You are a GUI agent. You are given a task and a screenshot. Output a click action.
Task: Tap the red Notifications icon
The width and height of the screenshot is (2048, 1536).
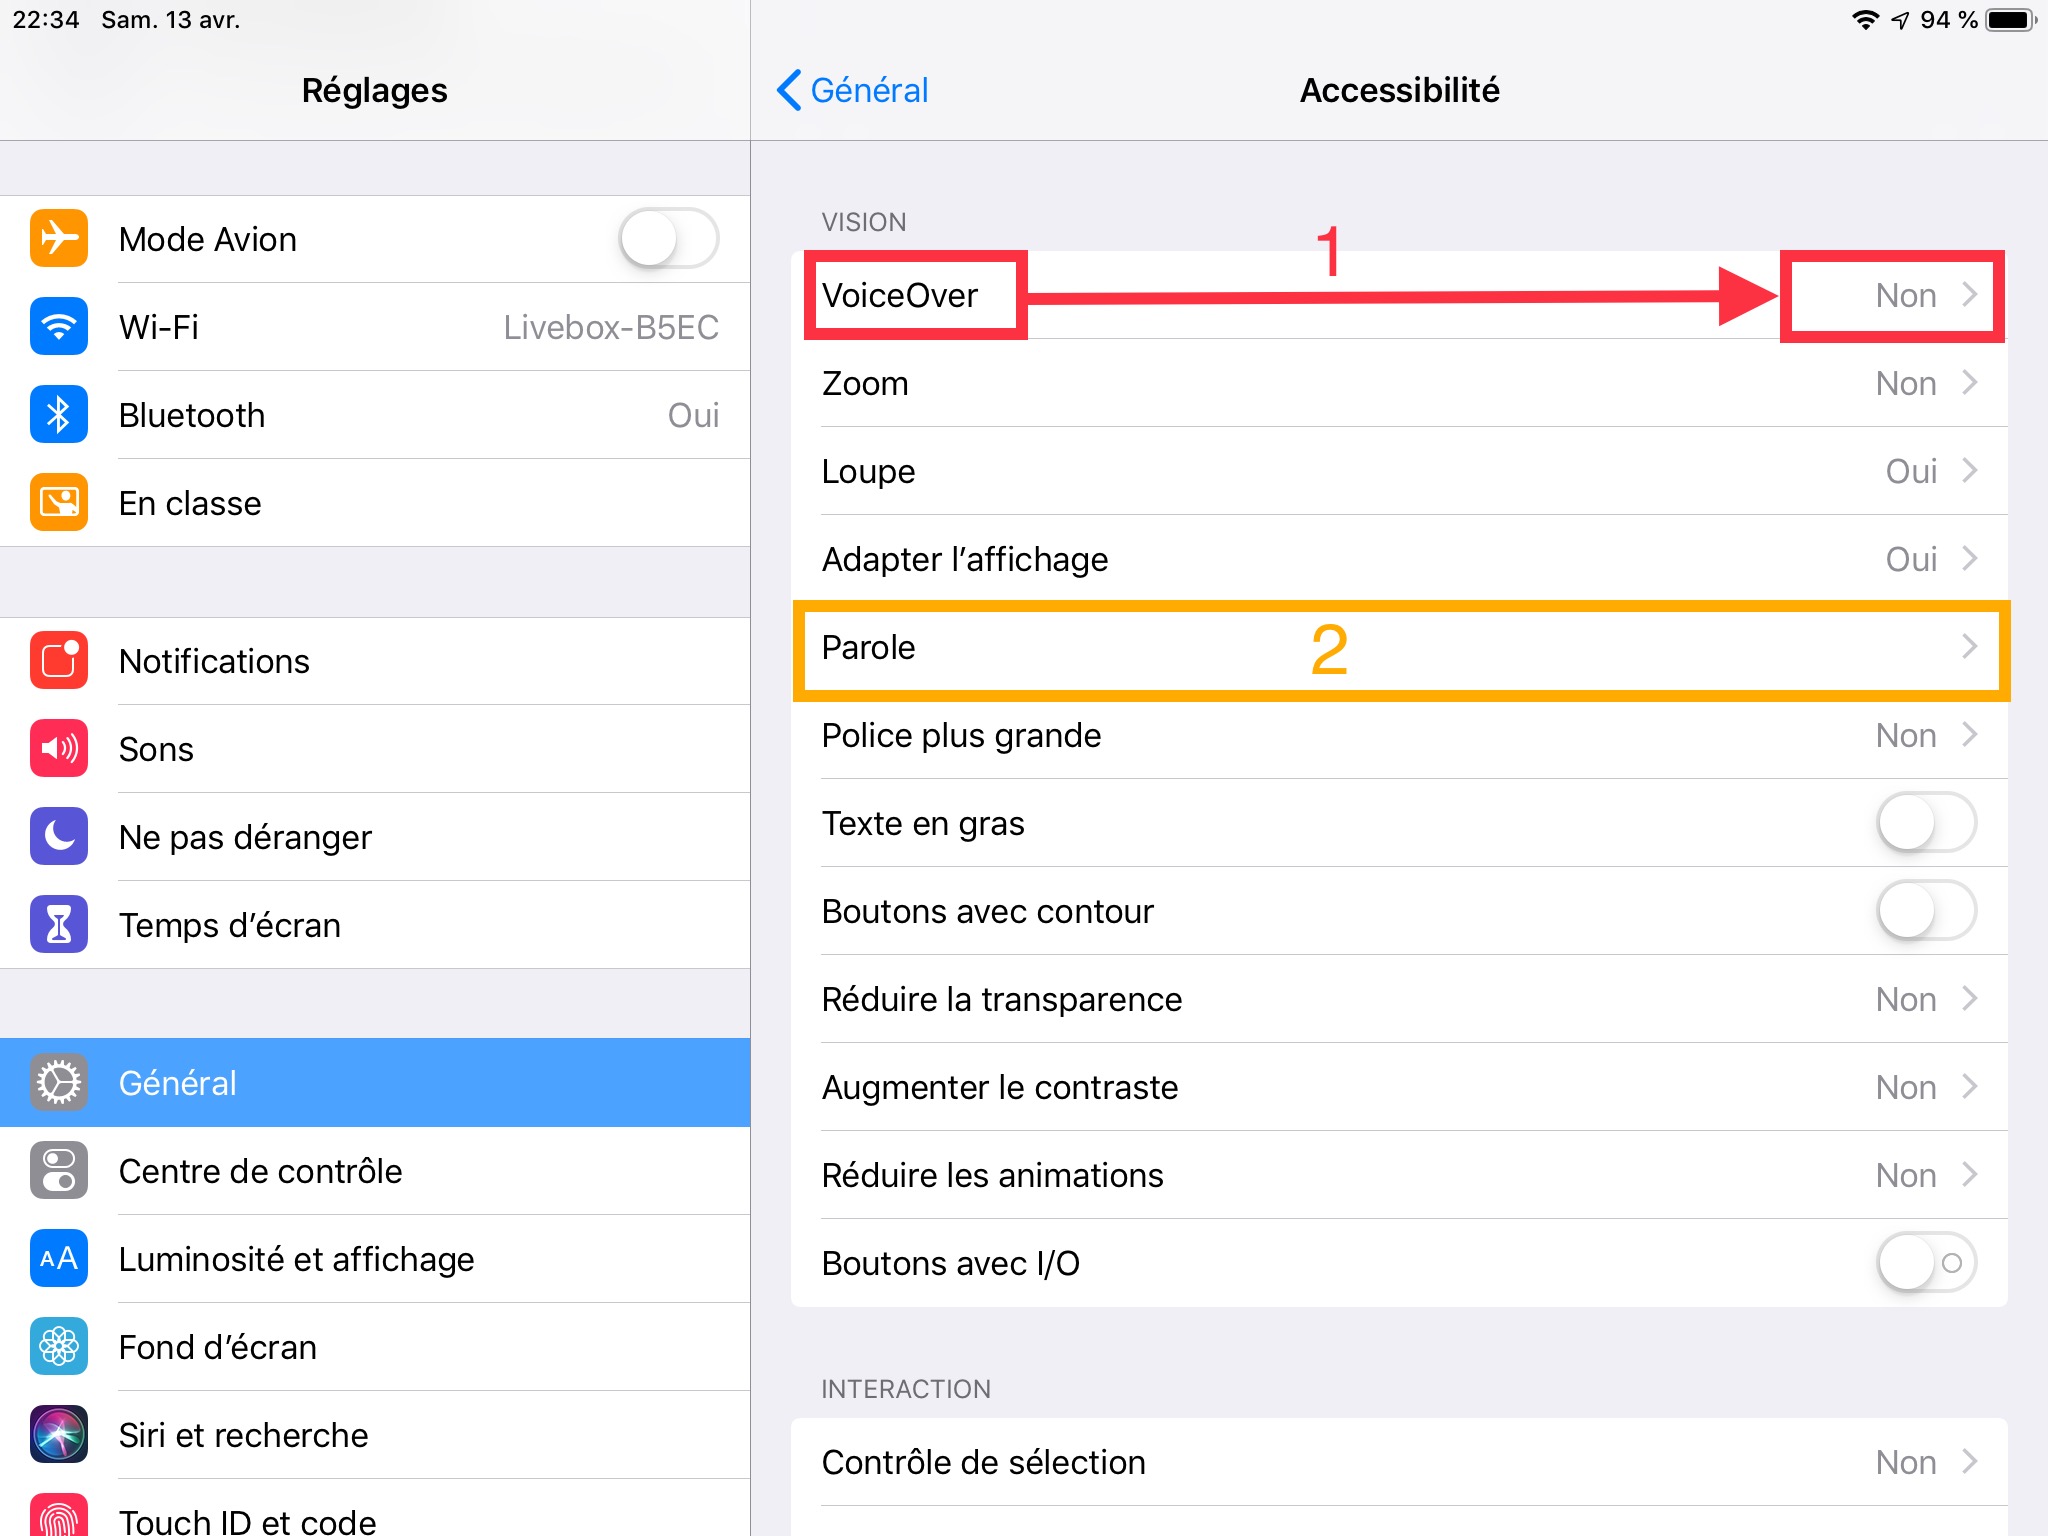tap(59, 661)
